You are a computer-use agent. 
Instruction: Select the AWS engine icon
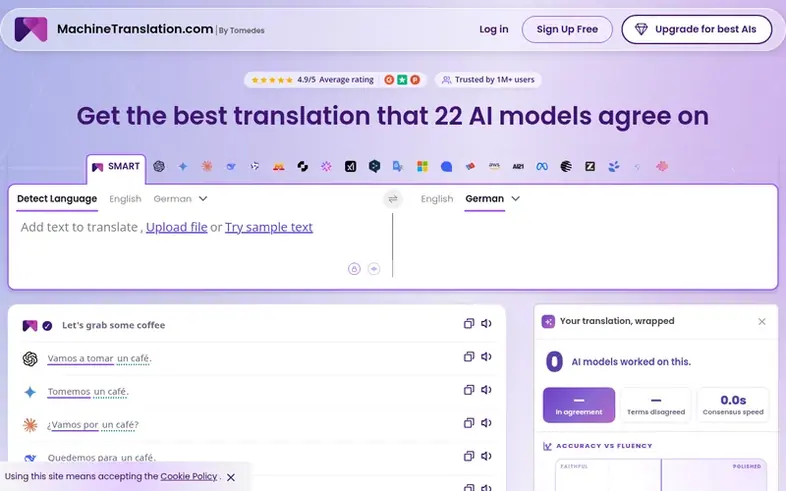click(494, 166)
